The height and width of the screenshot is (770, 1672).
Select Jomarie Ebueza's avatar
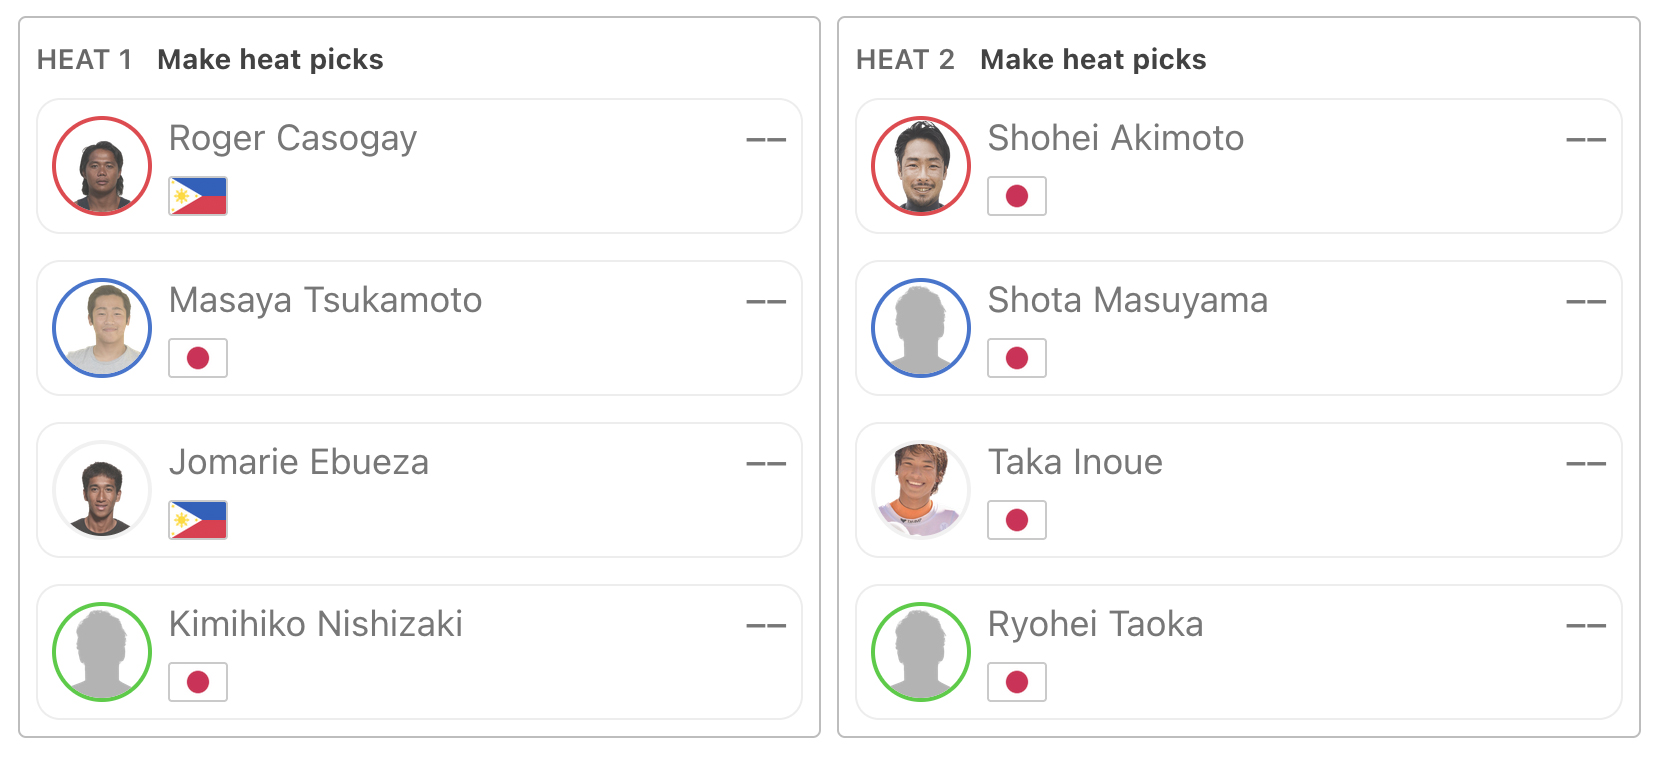102,490
